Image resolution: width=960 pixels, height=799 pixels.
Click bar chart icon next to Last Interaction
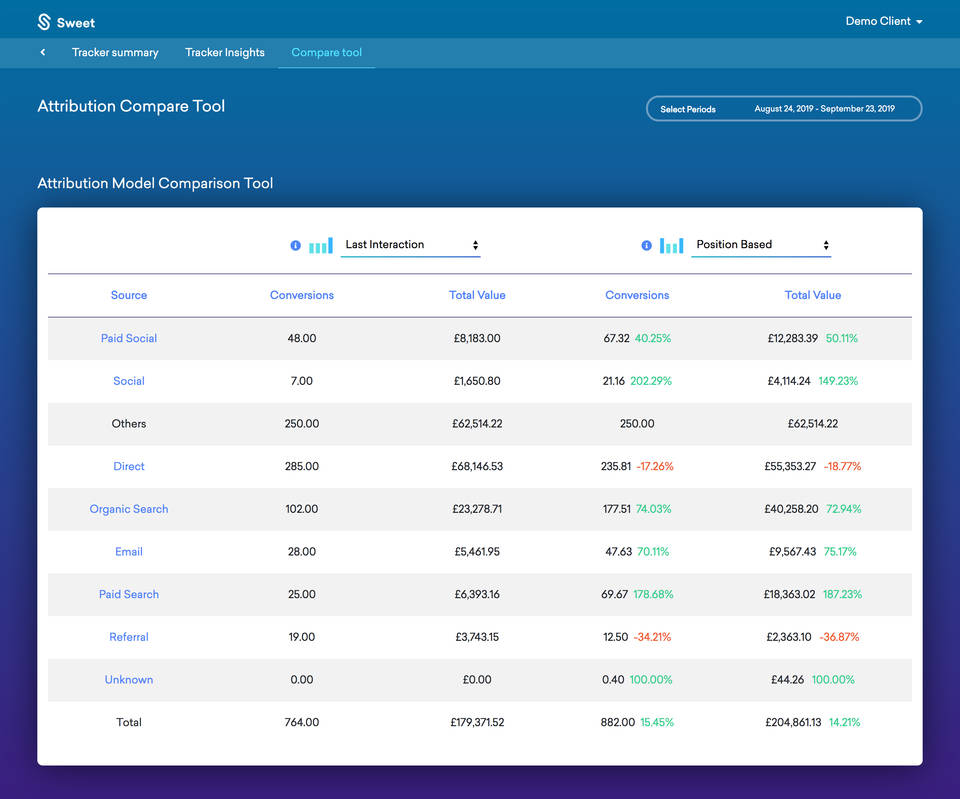coord(321,246)
